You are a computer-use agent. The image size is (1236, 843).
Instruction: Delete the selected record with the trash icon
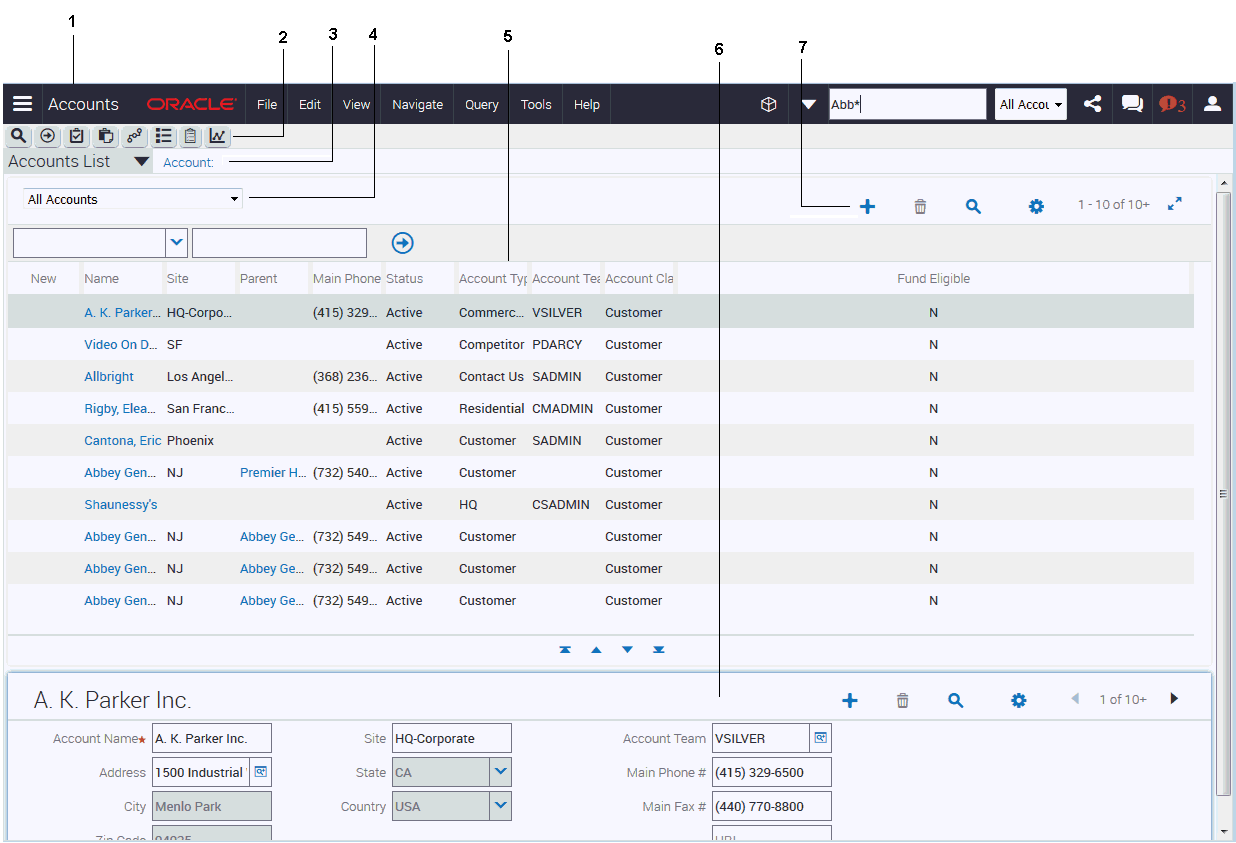click(x=920, y=206)
